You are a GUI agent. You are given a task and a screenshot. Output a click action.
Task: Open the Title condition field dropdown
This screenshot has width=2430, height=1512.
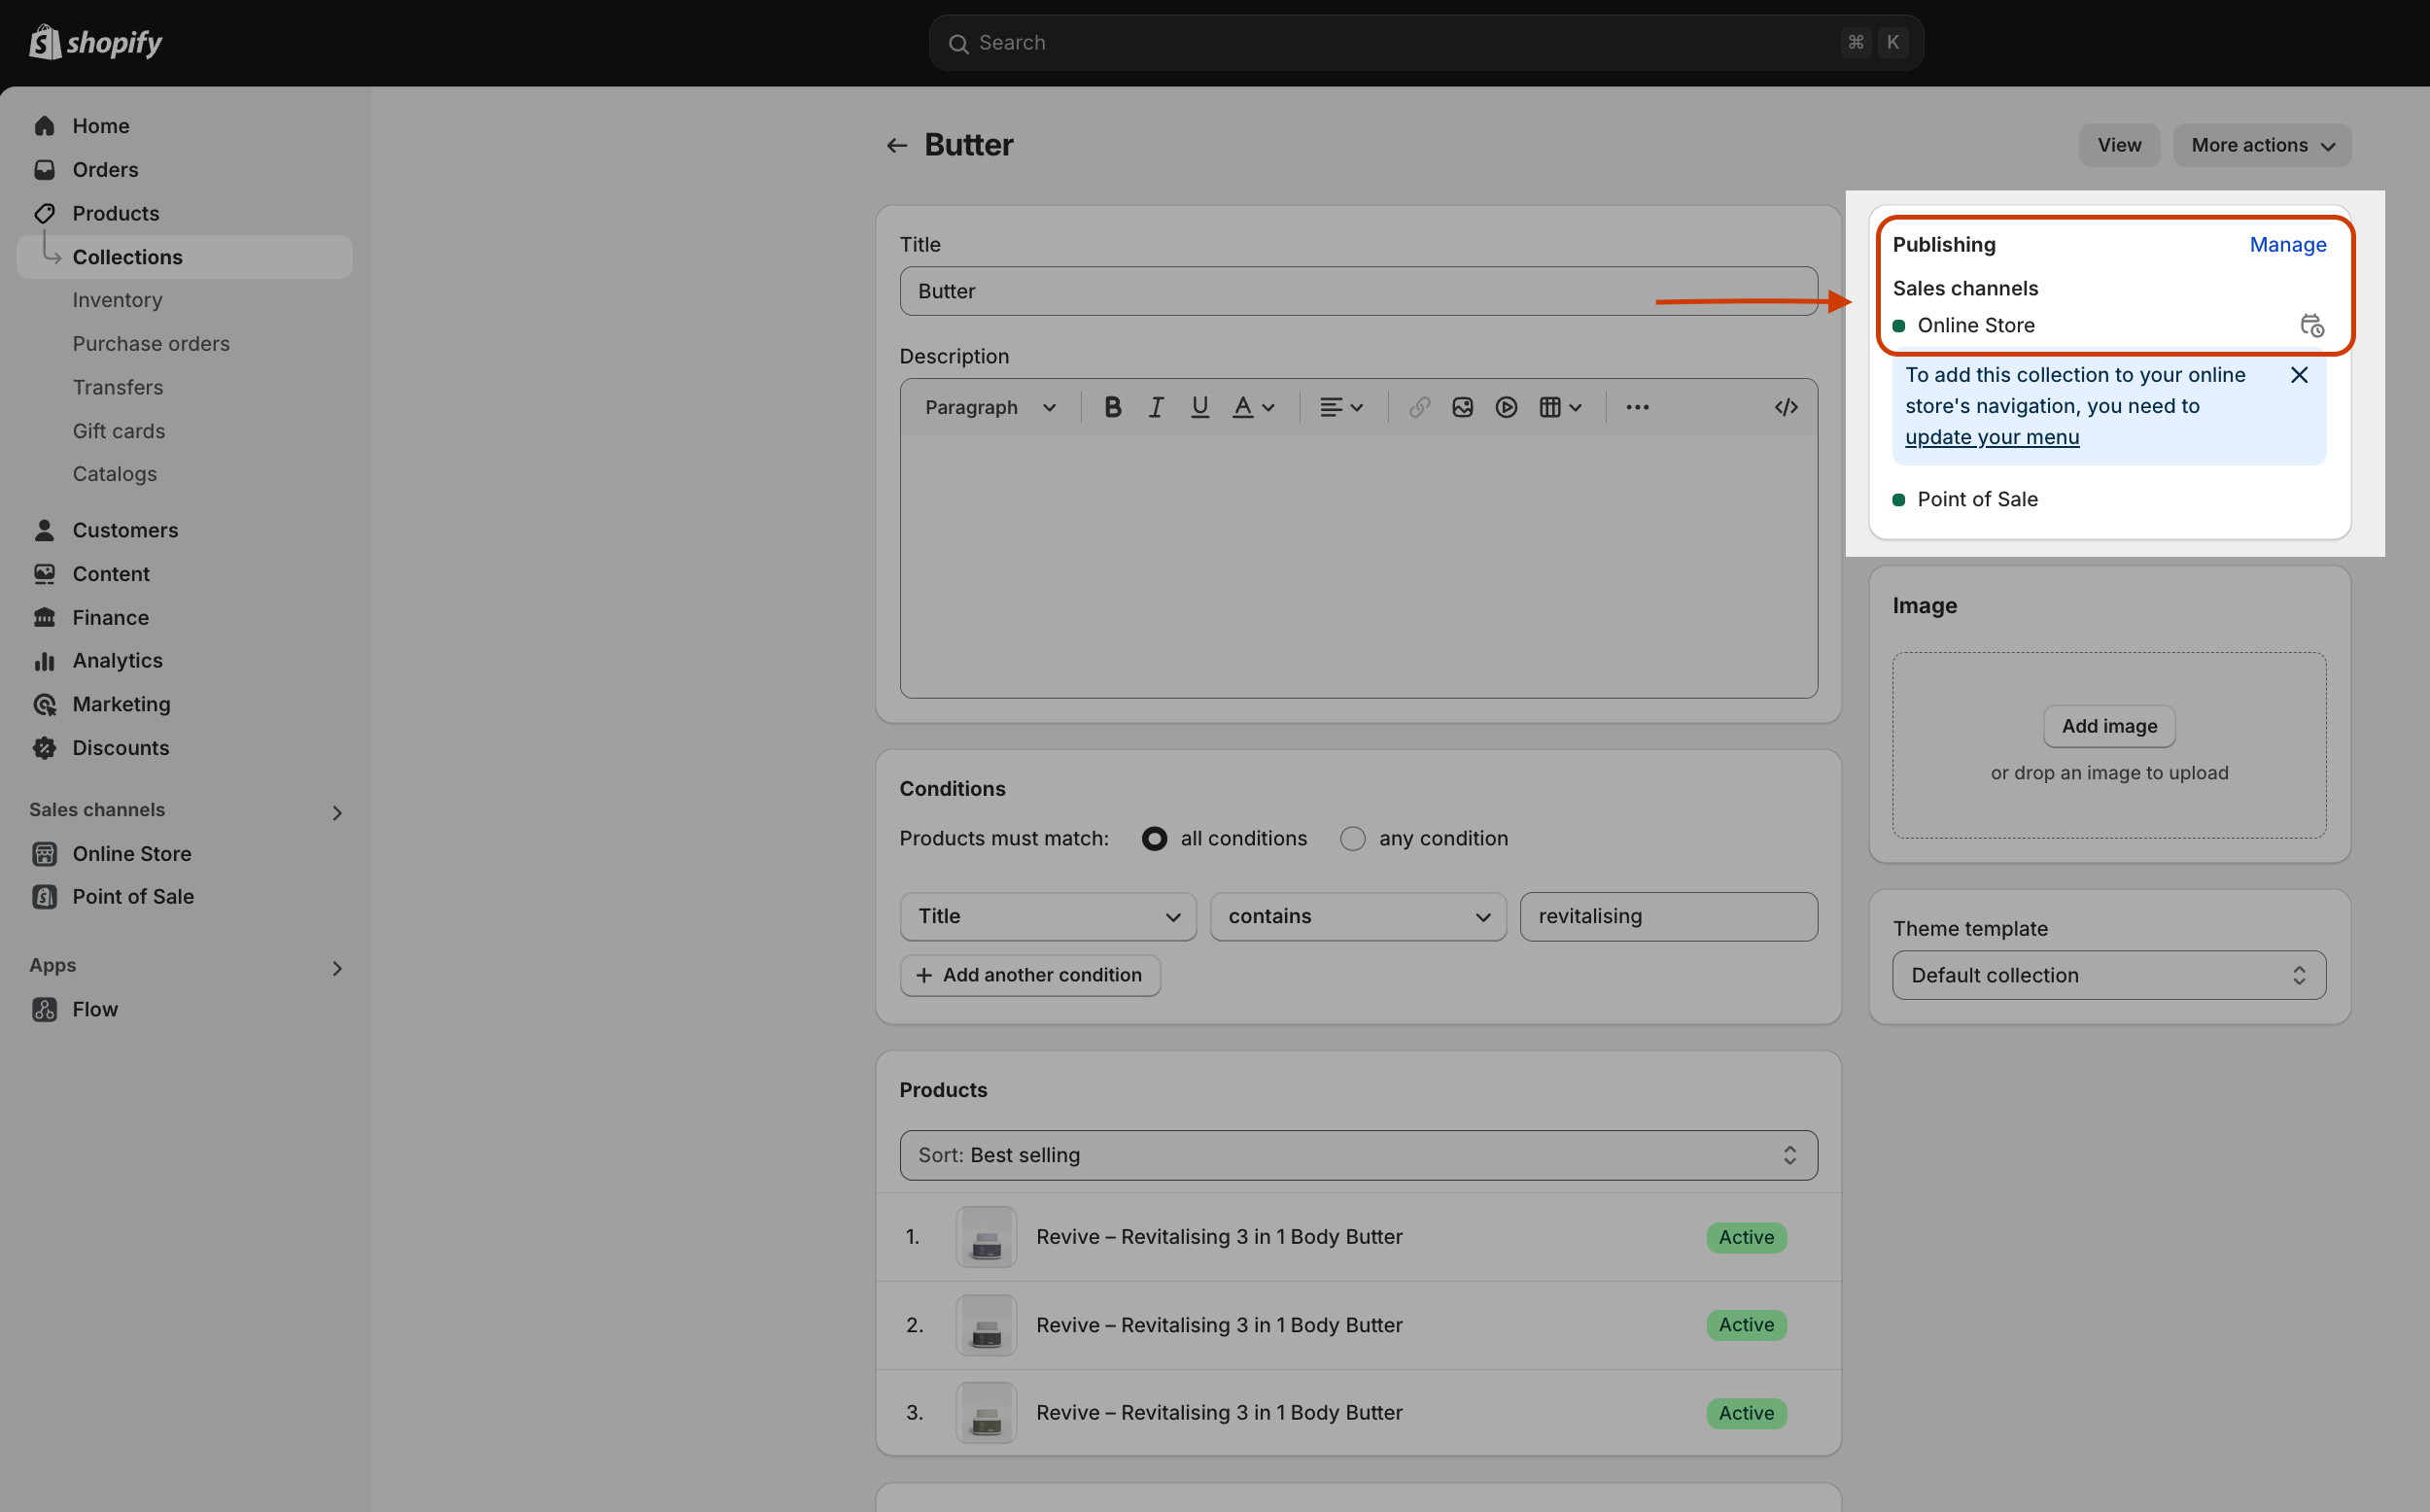(x=1048, y=917)
